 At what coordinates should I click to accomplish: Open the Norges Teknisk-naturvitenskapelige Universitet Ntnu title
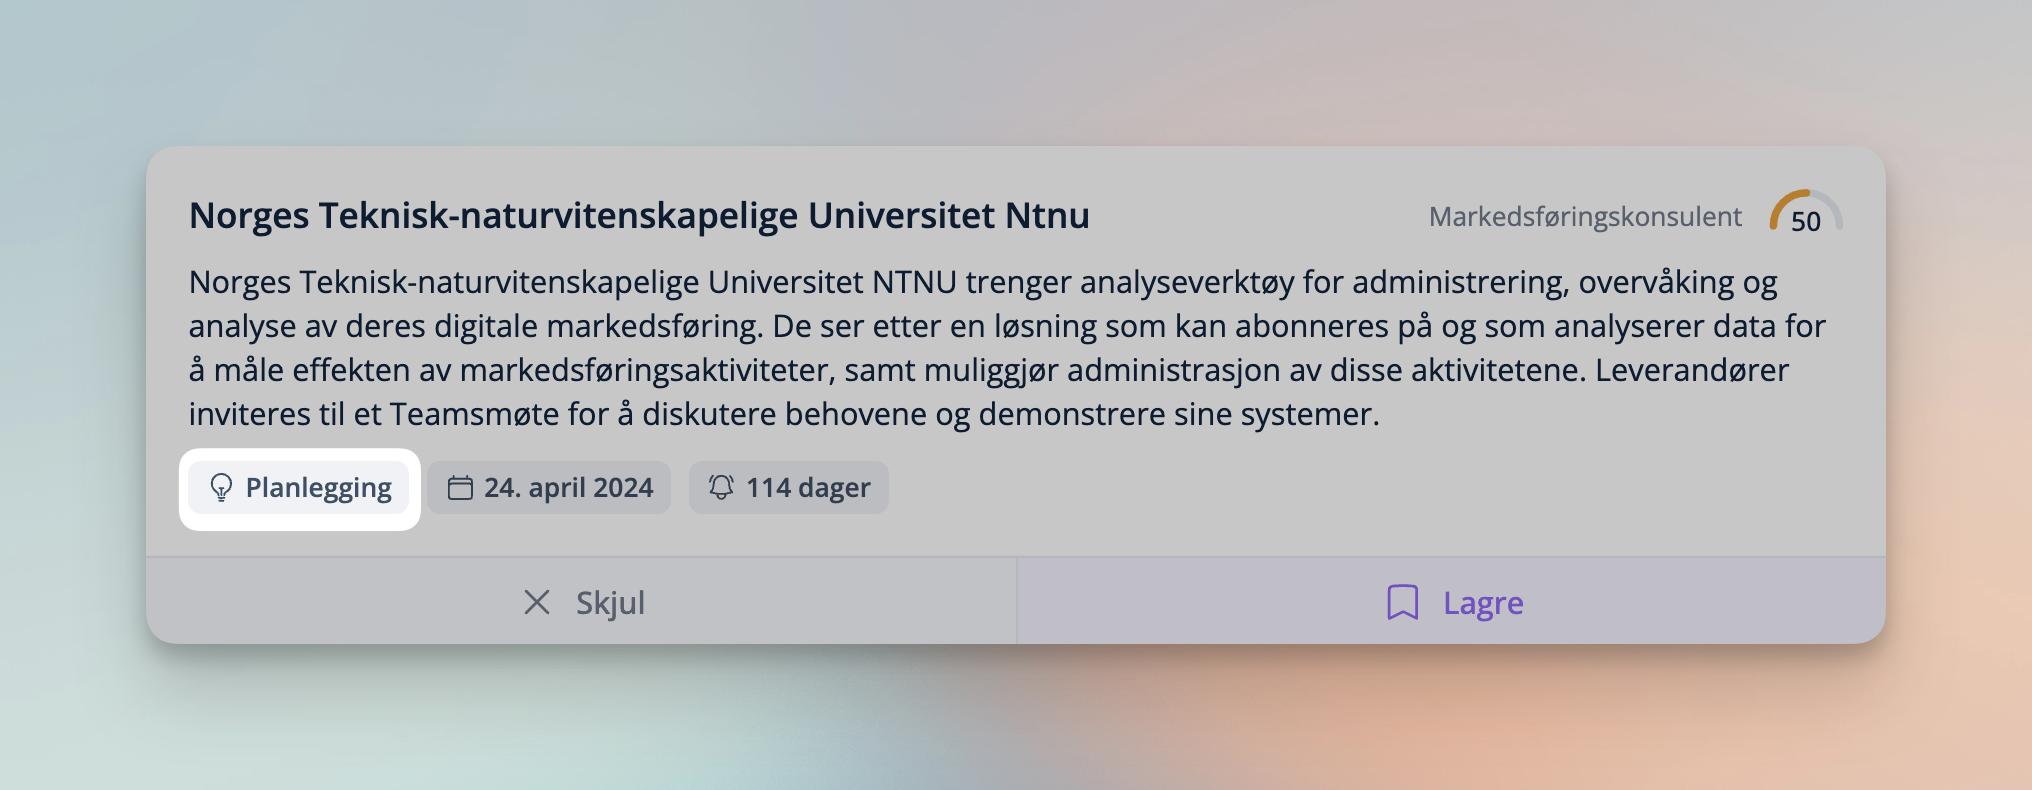(639, 216)
